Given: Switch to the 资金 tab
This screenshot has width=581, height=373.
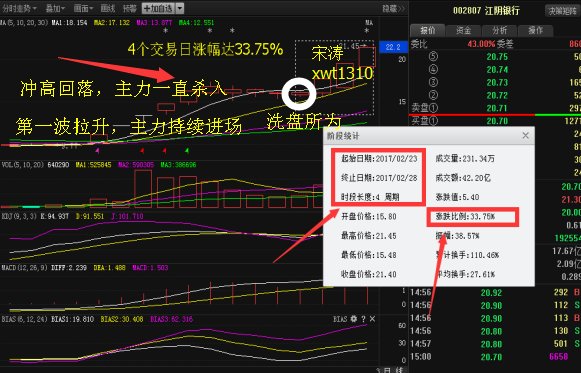Looking at the screenshot, I should pos(464,30).
